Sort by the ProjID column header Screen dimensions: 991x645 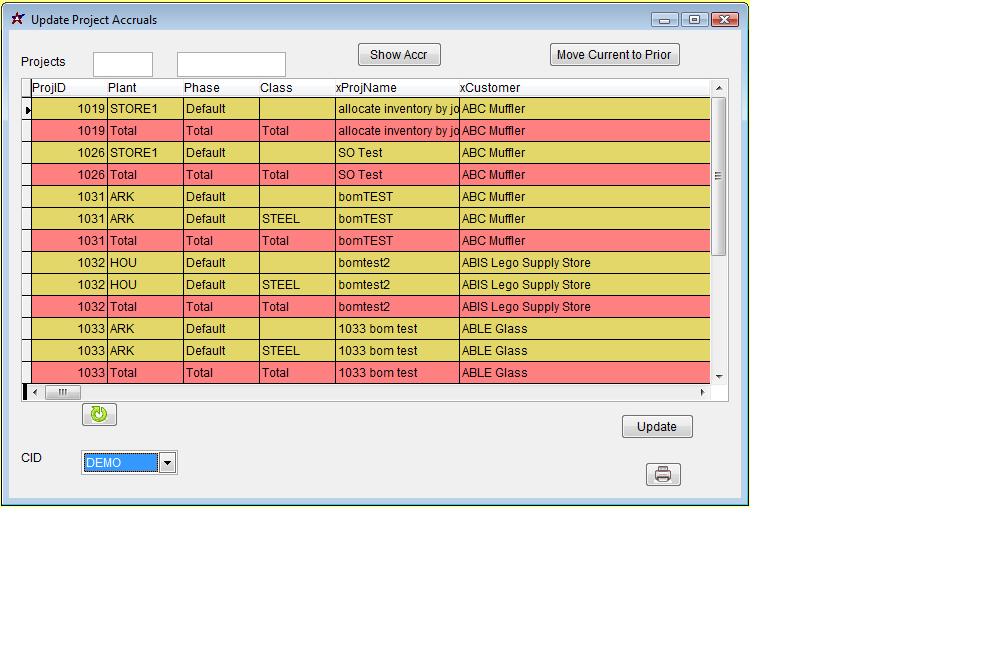pos(49,88)
